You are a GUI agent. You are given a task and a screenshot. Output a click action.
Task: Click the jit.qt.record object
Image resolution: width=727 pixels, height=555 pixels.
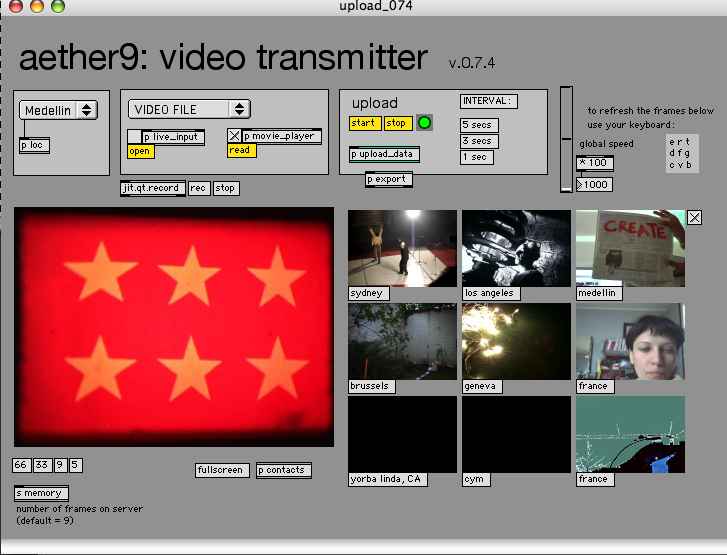(x=152, y=188)
